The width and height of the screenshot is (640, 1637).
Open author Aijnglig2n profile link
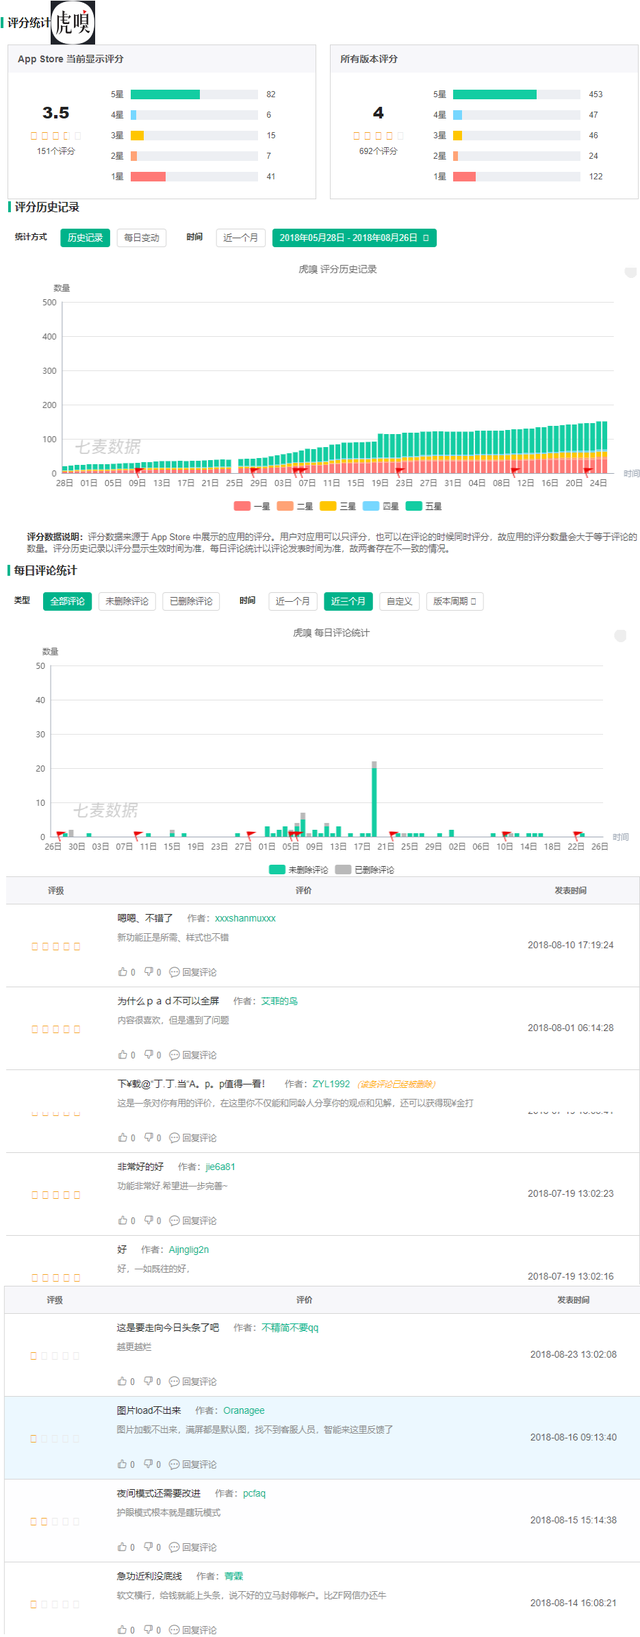[188, 1250]
